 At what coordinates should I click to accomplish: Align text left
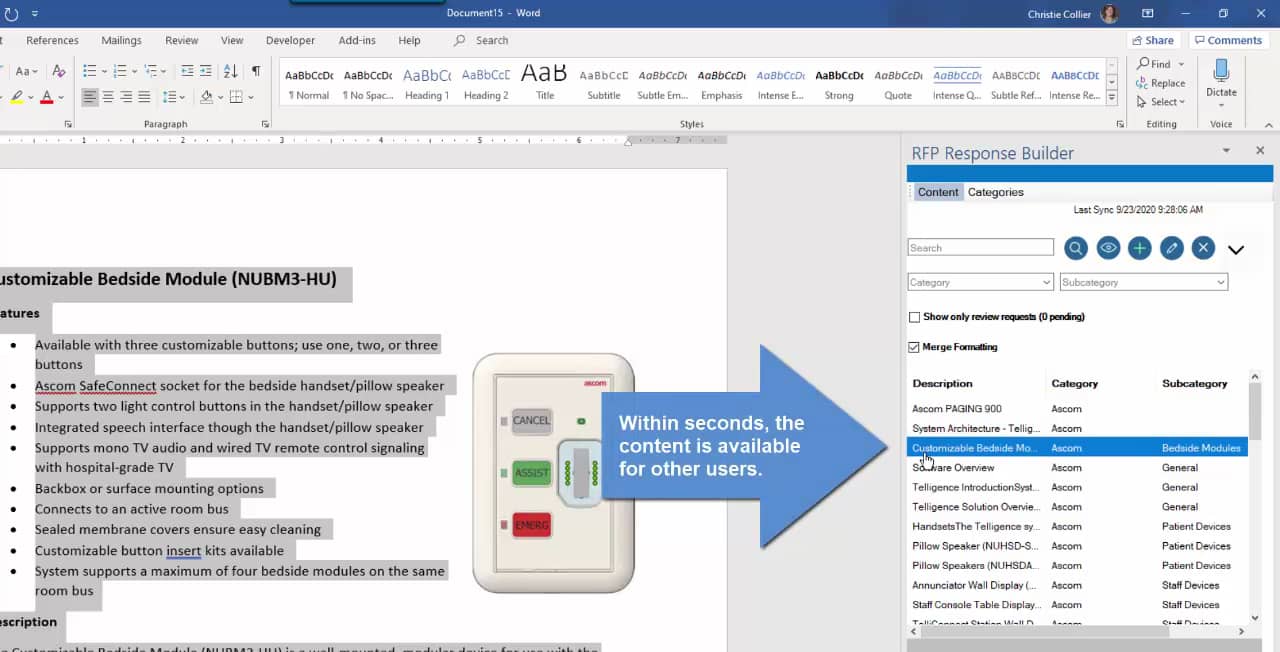pos(90,97)
